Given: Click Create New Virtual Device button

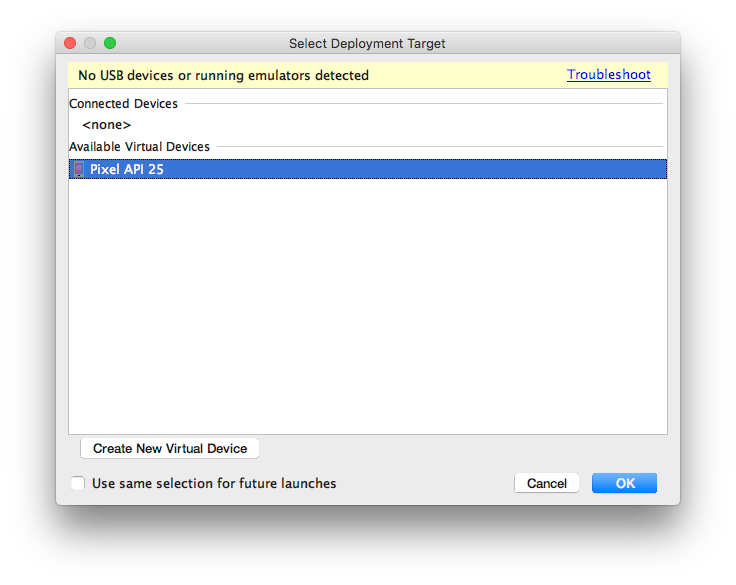Looking at the screenshot, I should (170, 448).
